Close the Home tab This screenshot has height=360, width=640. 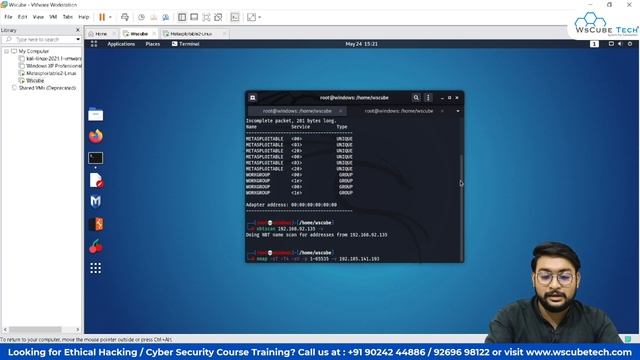pyautogui.click(x=114, y=34)
